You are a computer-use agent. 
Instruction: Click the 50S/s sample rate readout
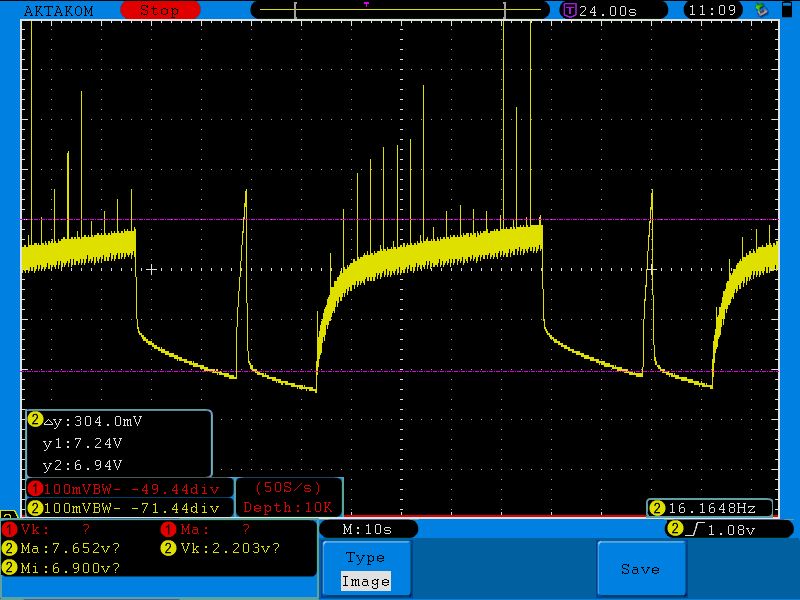coord(289,488)
